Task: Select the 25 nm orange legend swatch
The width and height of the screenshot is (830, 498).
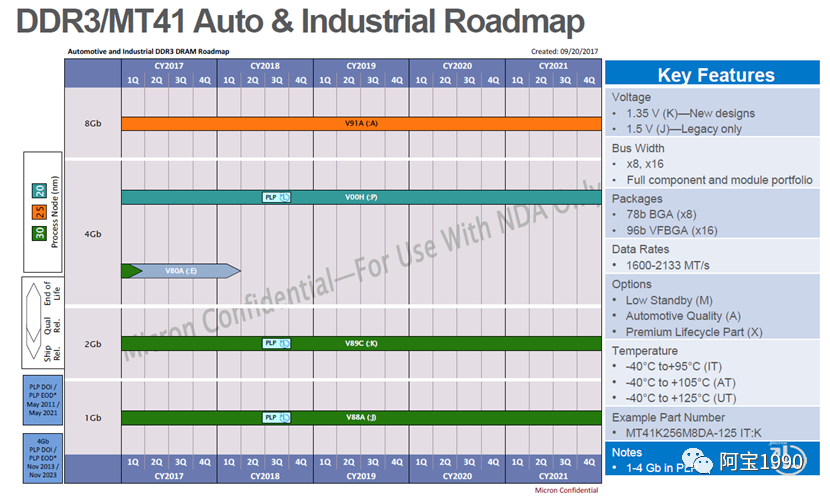Action: tap(40, 212)
